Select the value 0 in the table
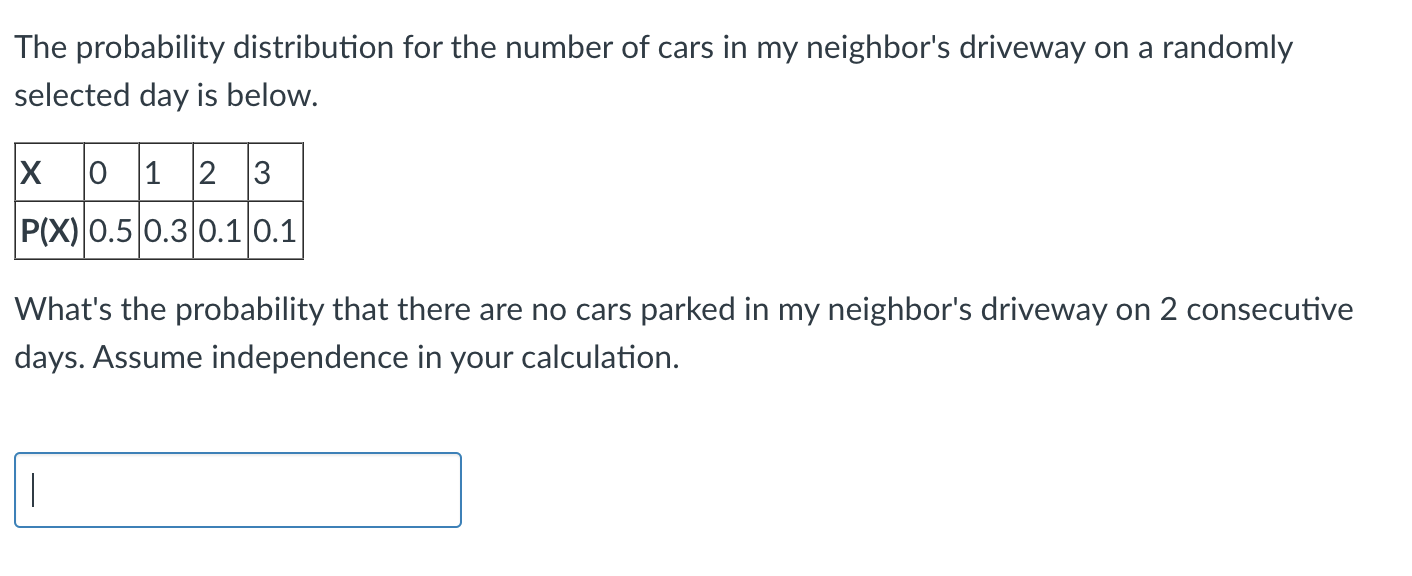 click(x=110, y=172)
